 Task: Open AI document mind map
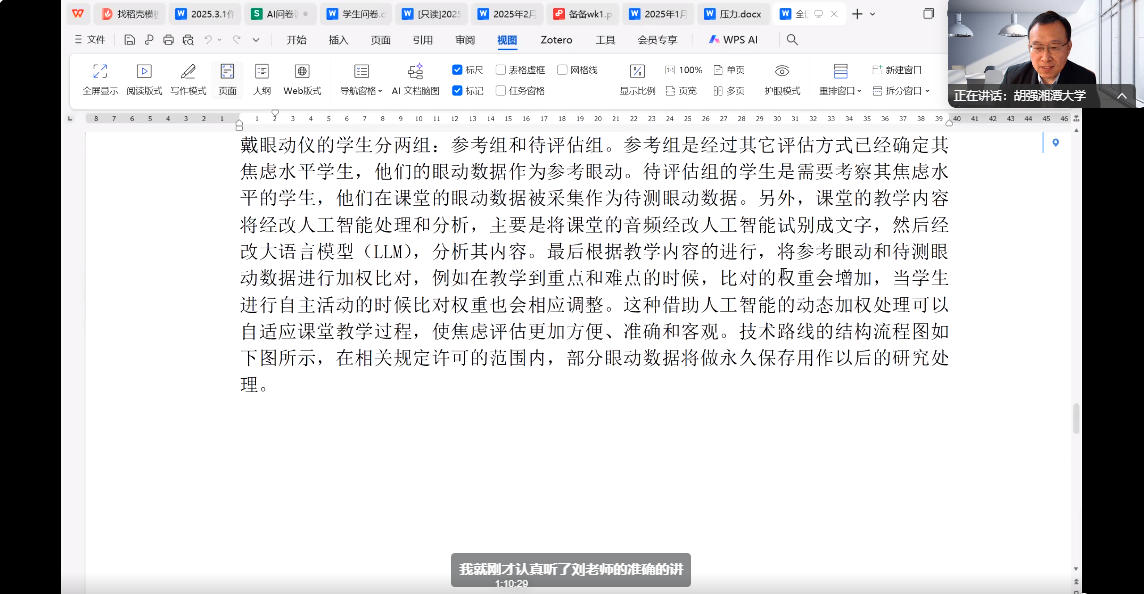pos(415,78)
